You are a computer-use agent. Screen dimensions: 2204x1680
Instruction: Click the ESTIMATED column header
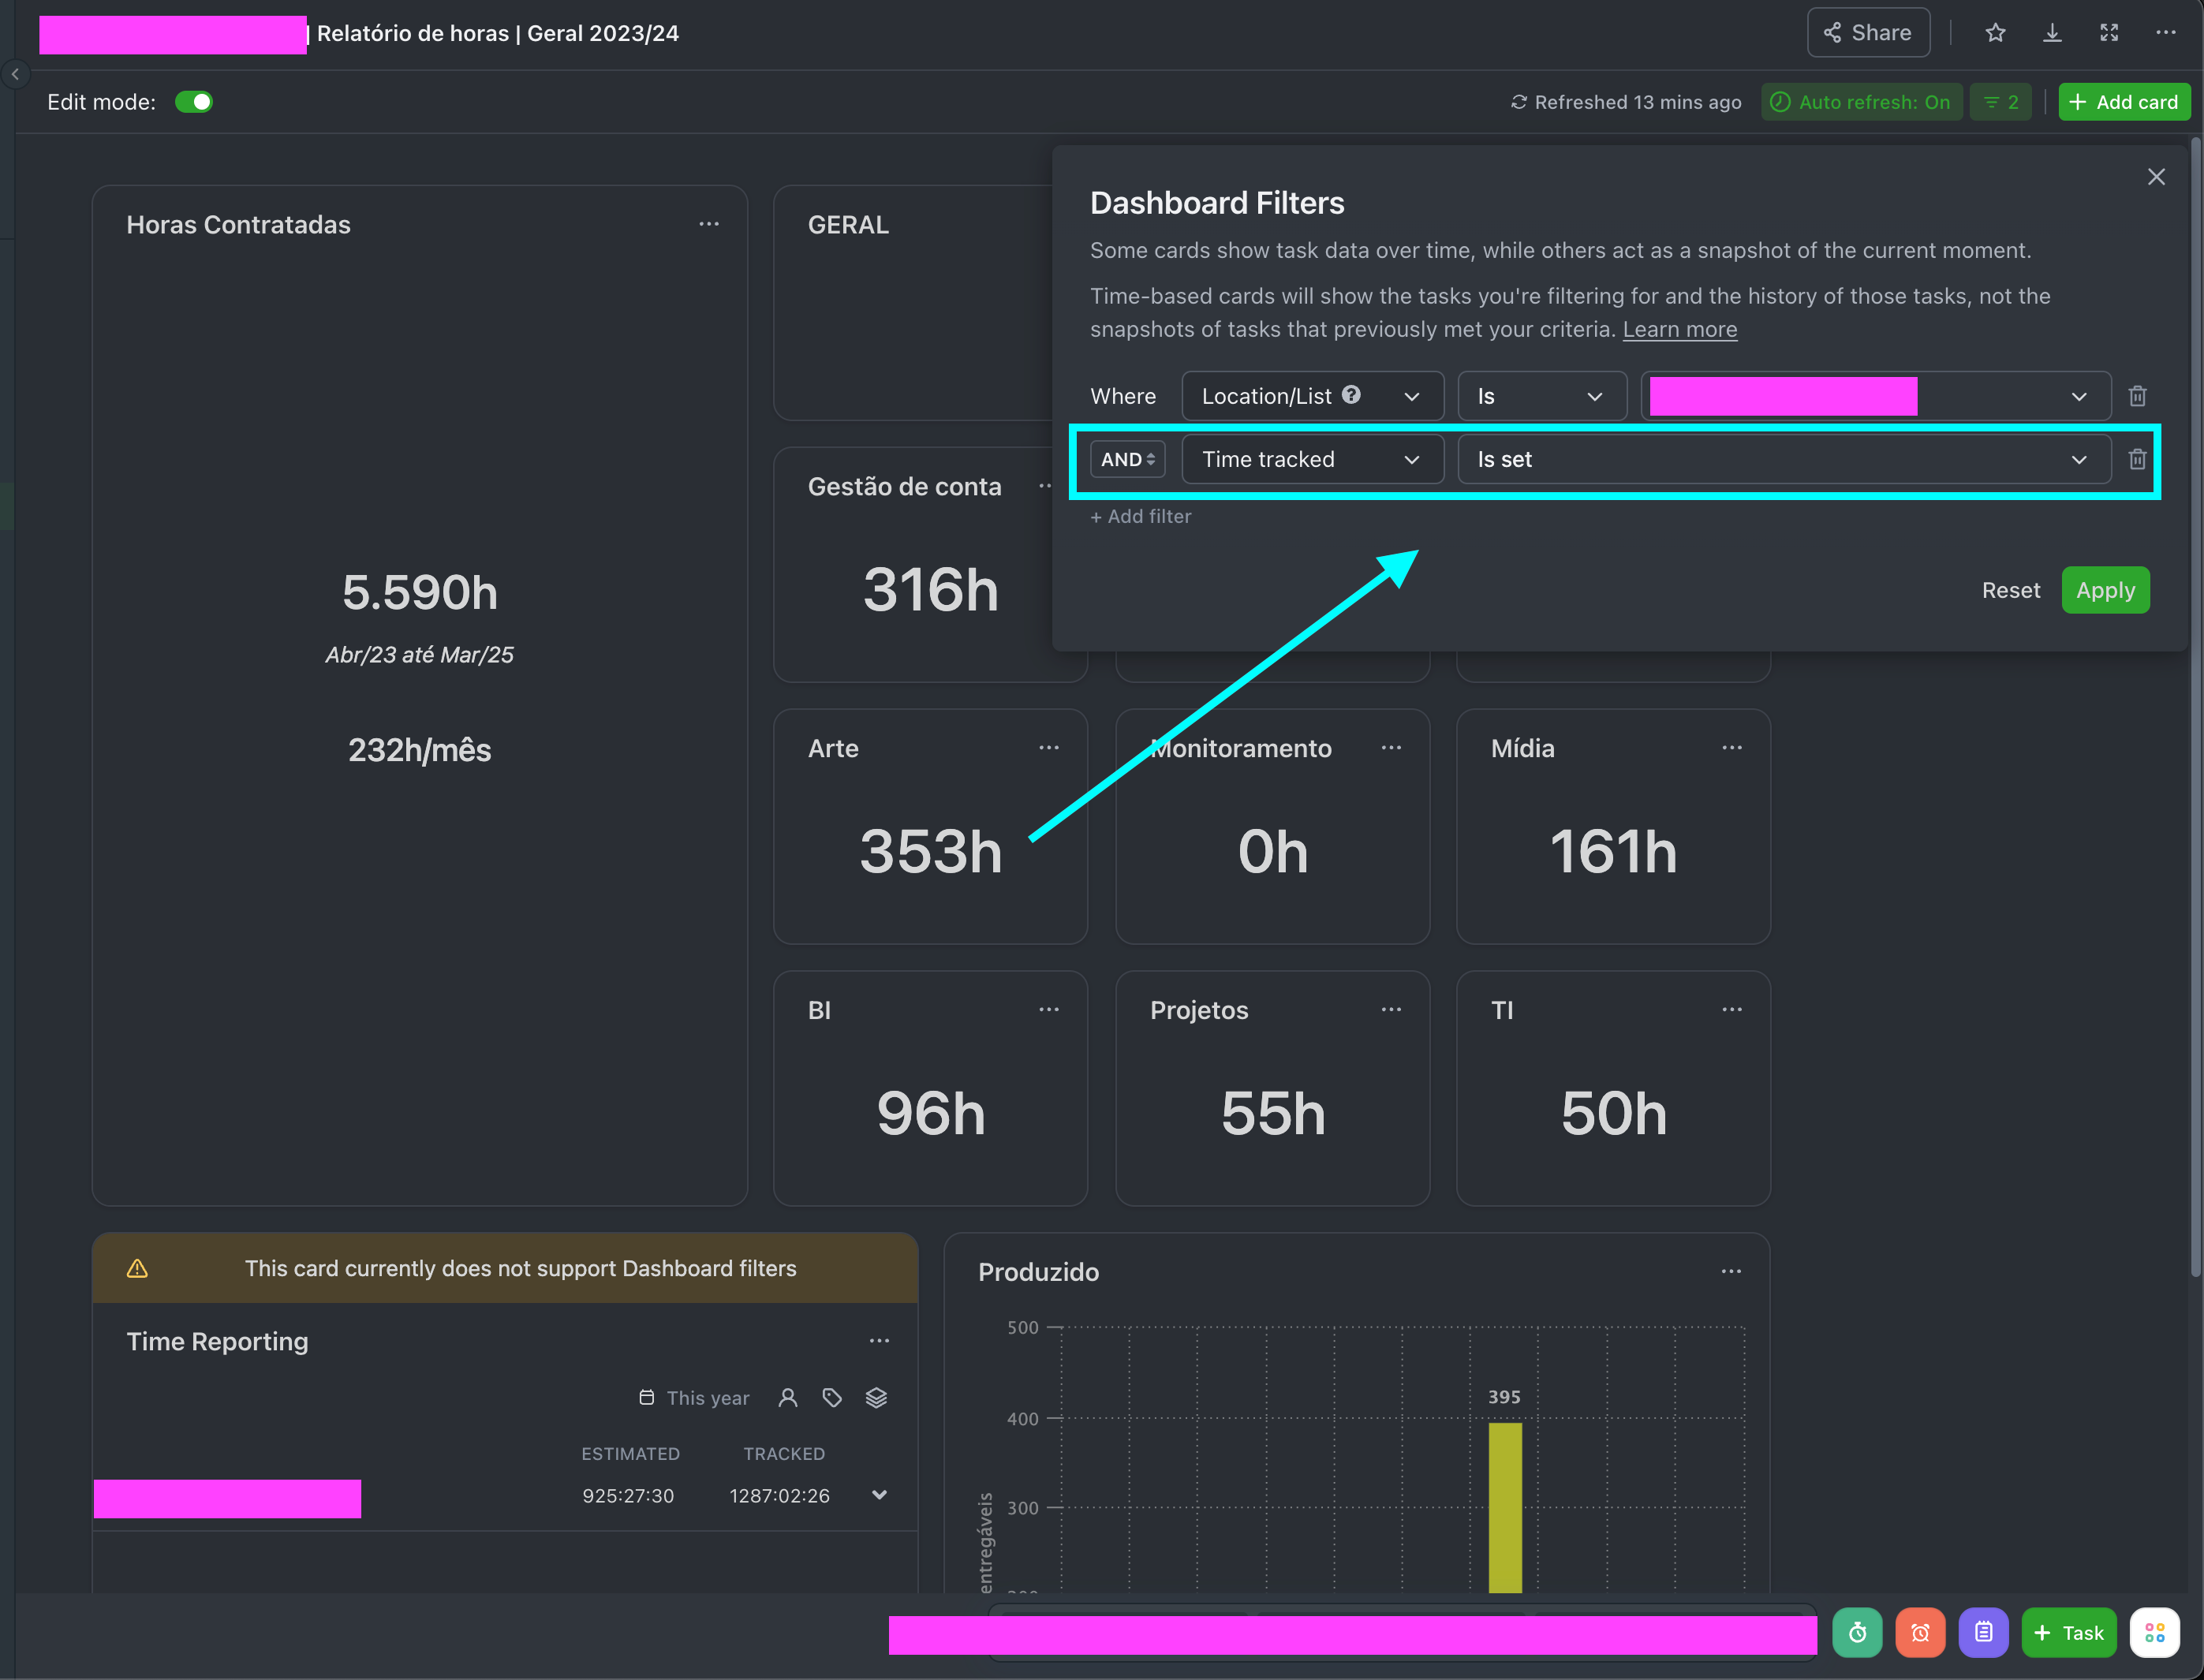coord(630,1454)
